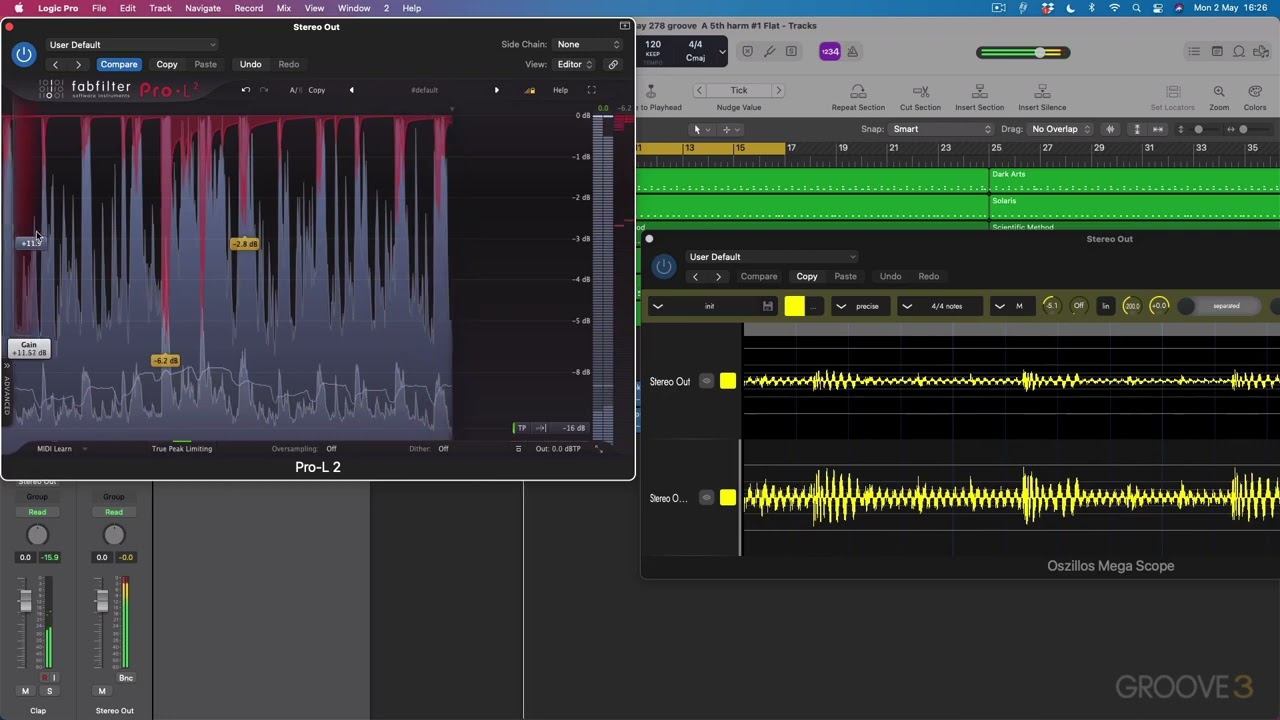1280x720 pixels.
Task: Open View Editor dropdown
Action: pyautogui.click(x=574, y=64)
